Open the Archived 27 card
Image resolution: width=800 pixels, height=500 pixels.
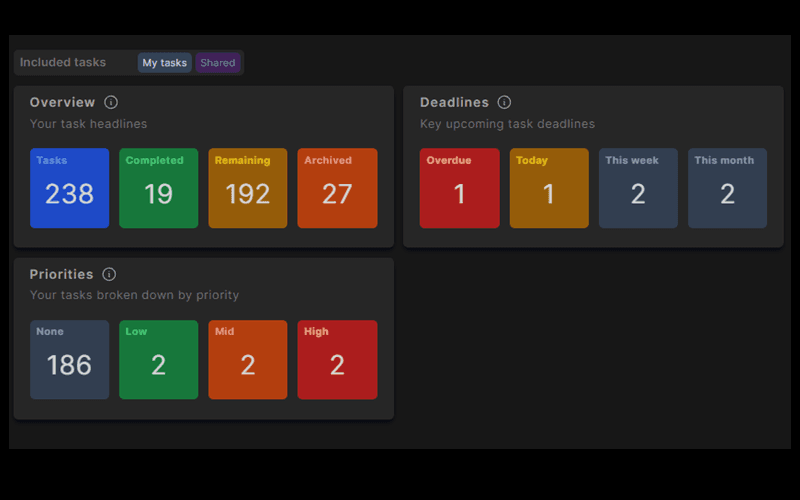point(337,188)
